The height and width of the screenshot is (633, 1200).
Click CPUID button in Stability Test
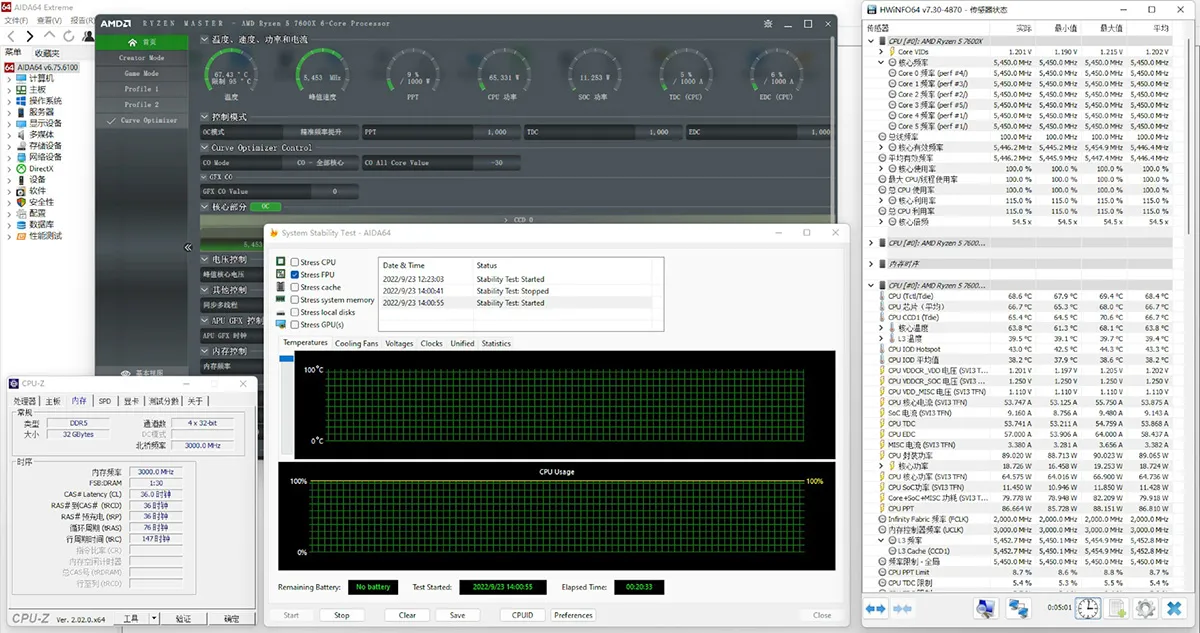click(x=523, y=615)
